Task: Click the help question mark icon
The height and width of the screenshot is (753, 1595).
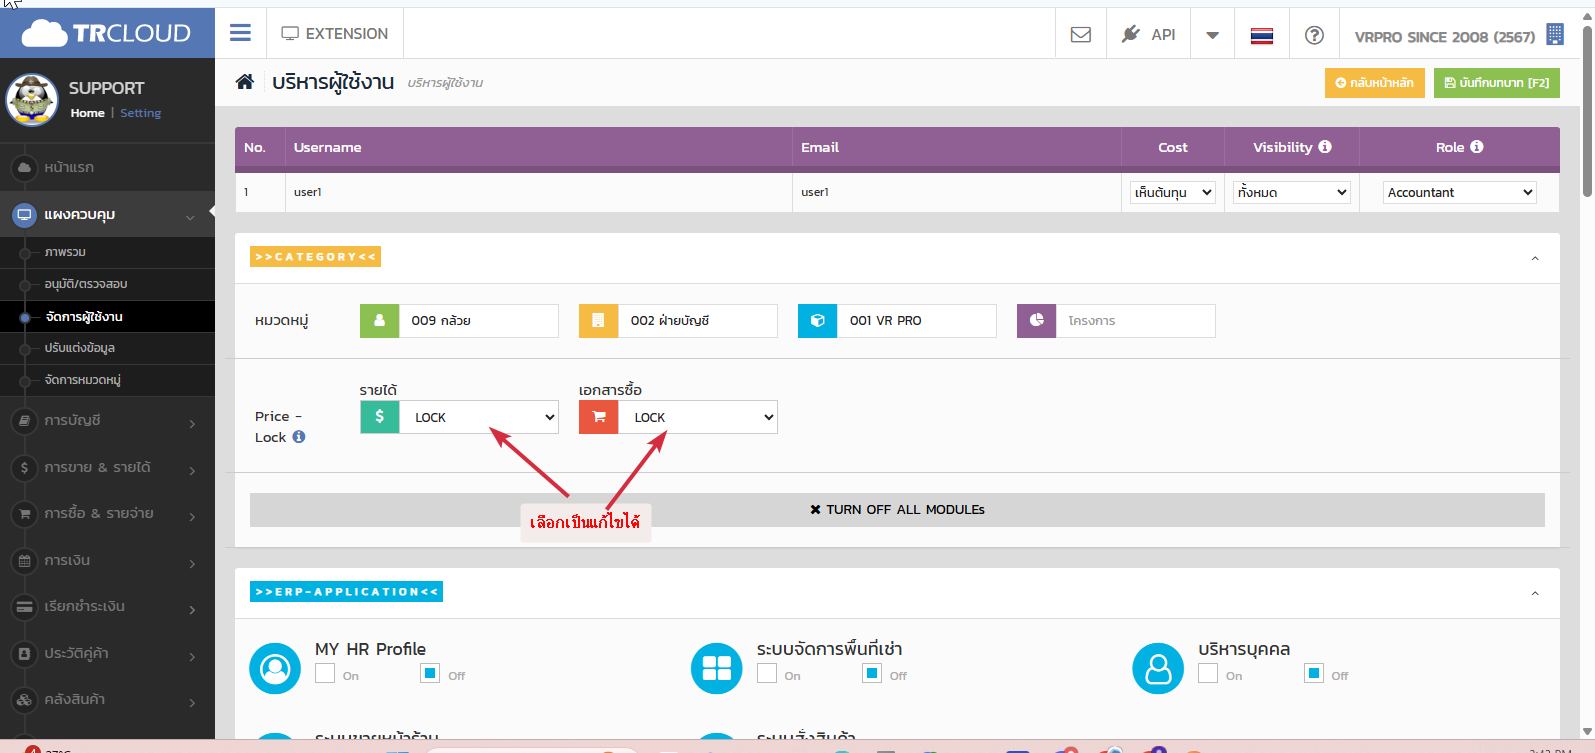Action: (1314, 35)
